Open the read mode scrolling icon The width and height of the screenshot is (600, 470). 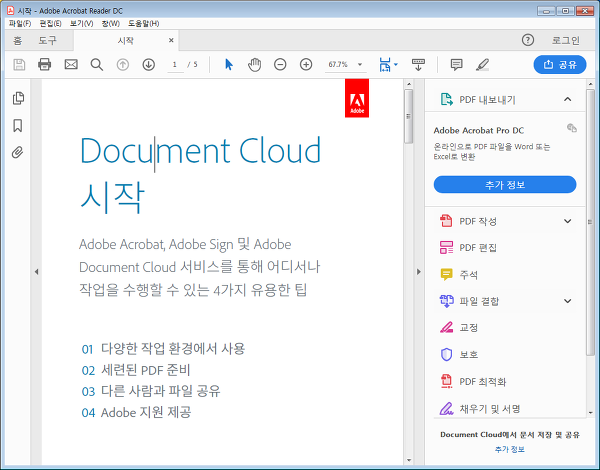(x=418, y=64)
